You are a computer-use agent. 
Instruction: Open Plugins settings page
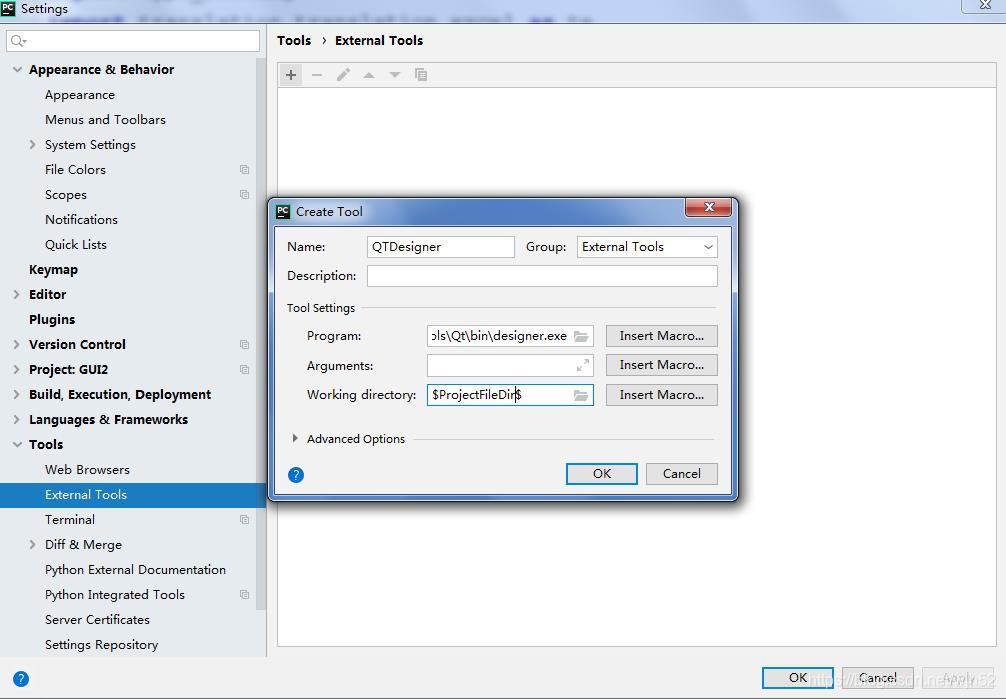point(52,320)
